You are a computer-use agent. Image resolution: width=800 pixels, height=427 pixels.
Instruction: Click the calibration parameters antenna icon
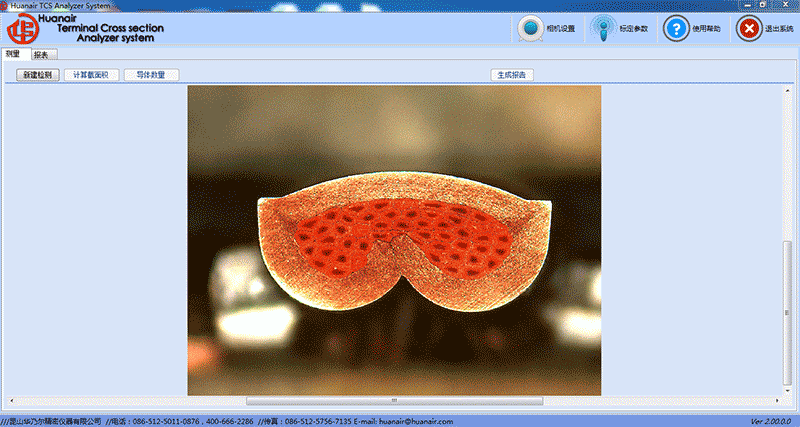(603, 29)
